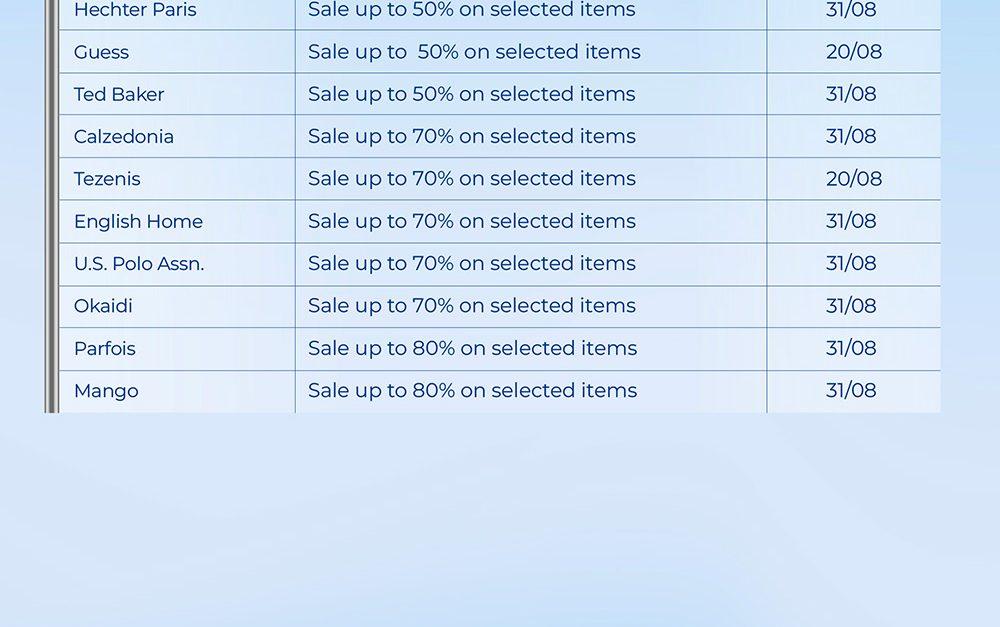Click the 20/08 date in Guess row

(853, 52)
